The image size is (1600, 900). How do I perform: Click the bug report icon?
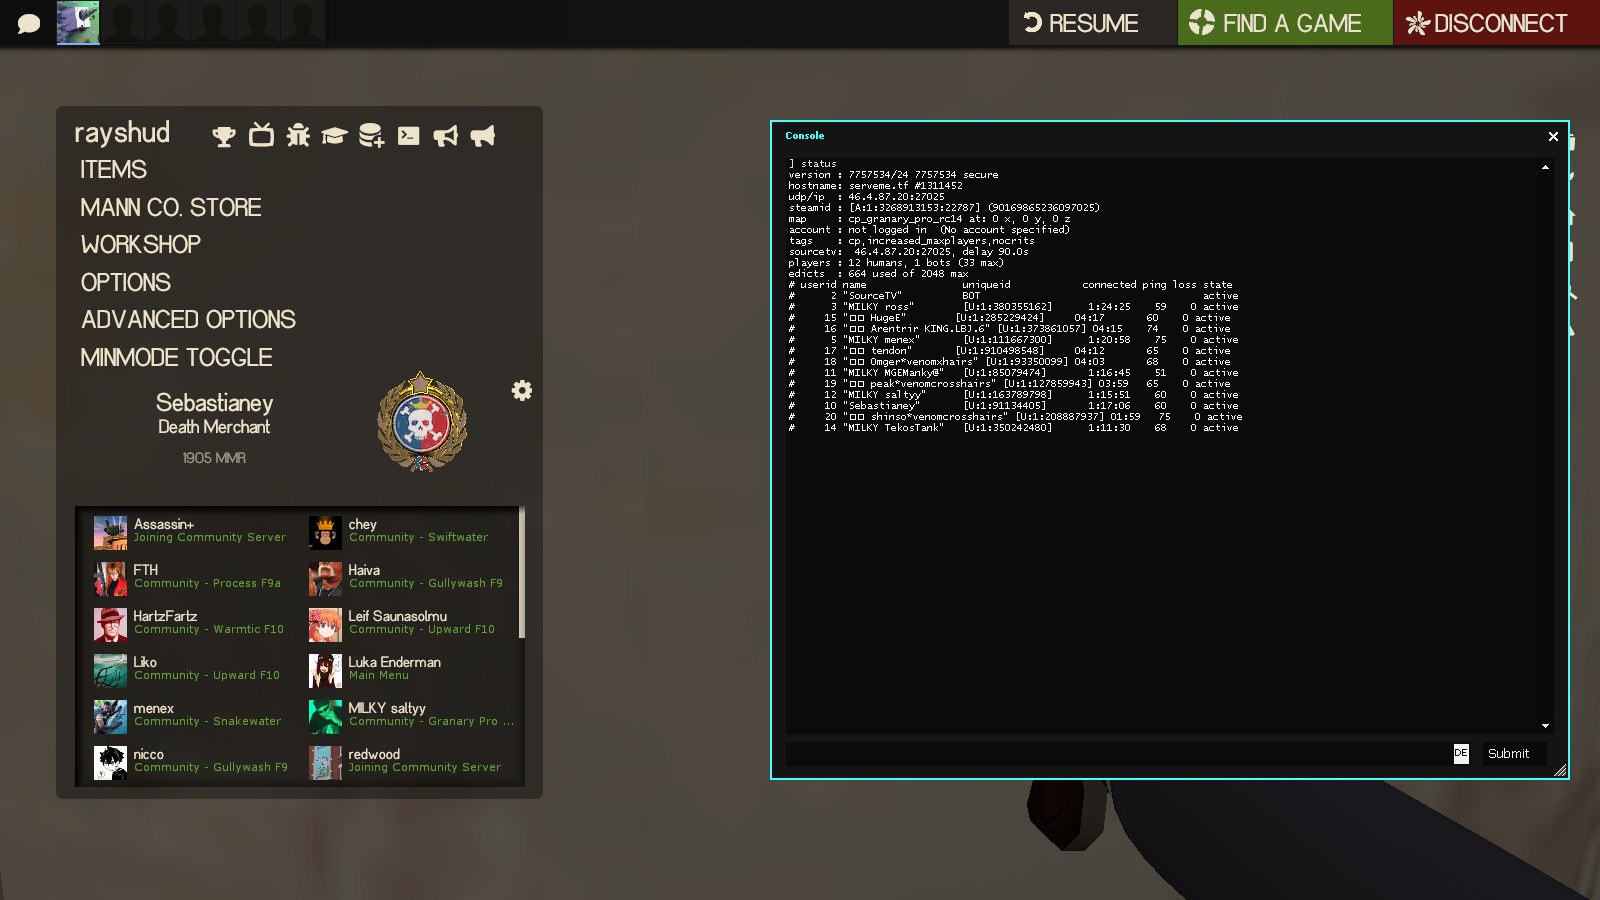coord(298,135)
